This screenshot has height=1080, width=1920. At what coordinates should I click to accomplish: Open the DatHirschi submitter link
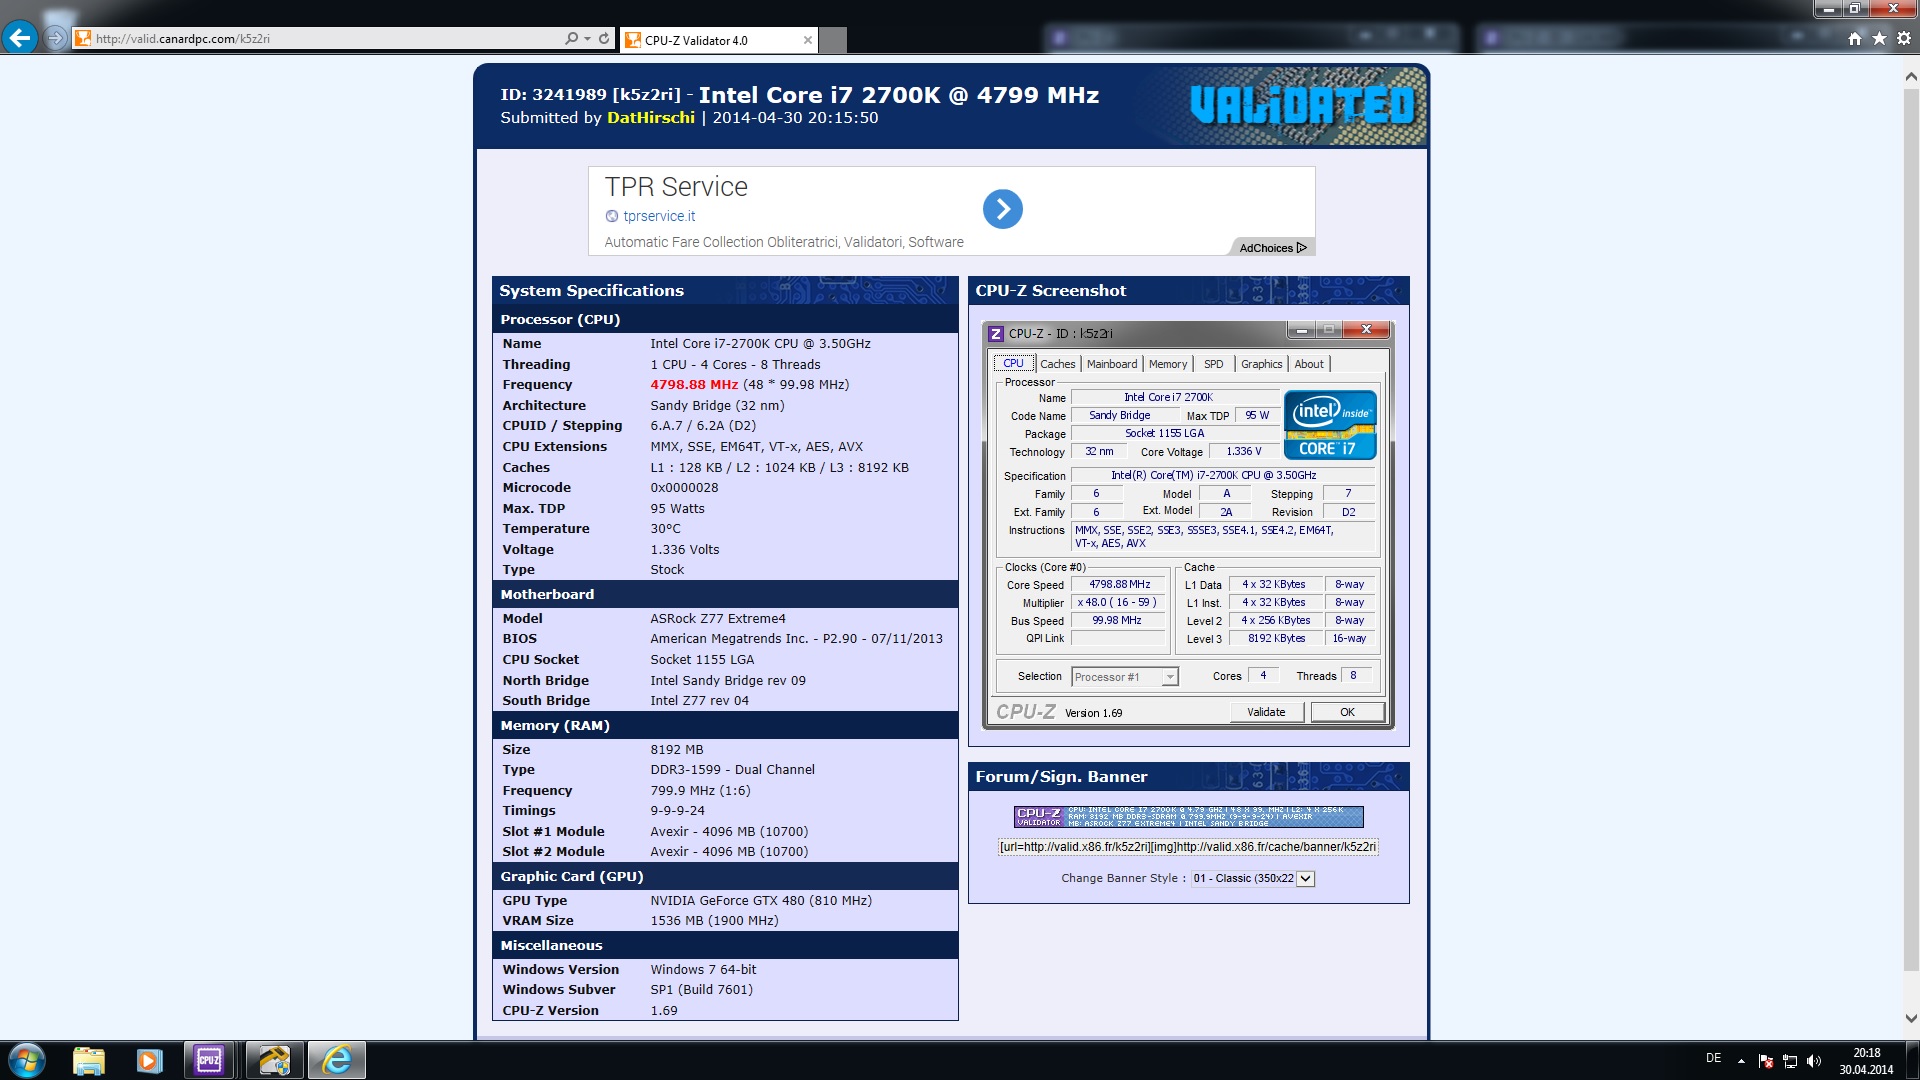651,118
